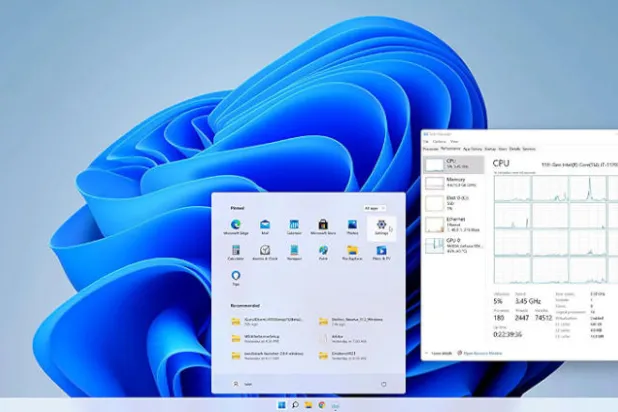Image resolution: width=618 pixels, height=412 pixels.
Task: Open the Calculator app
Action: pos(236,252)
